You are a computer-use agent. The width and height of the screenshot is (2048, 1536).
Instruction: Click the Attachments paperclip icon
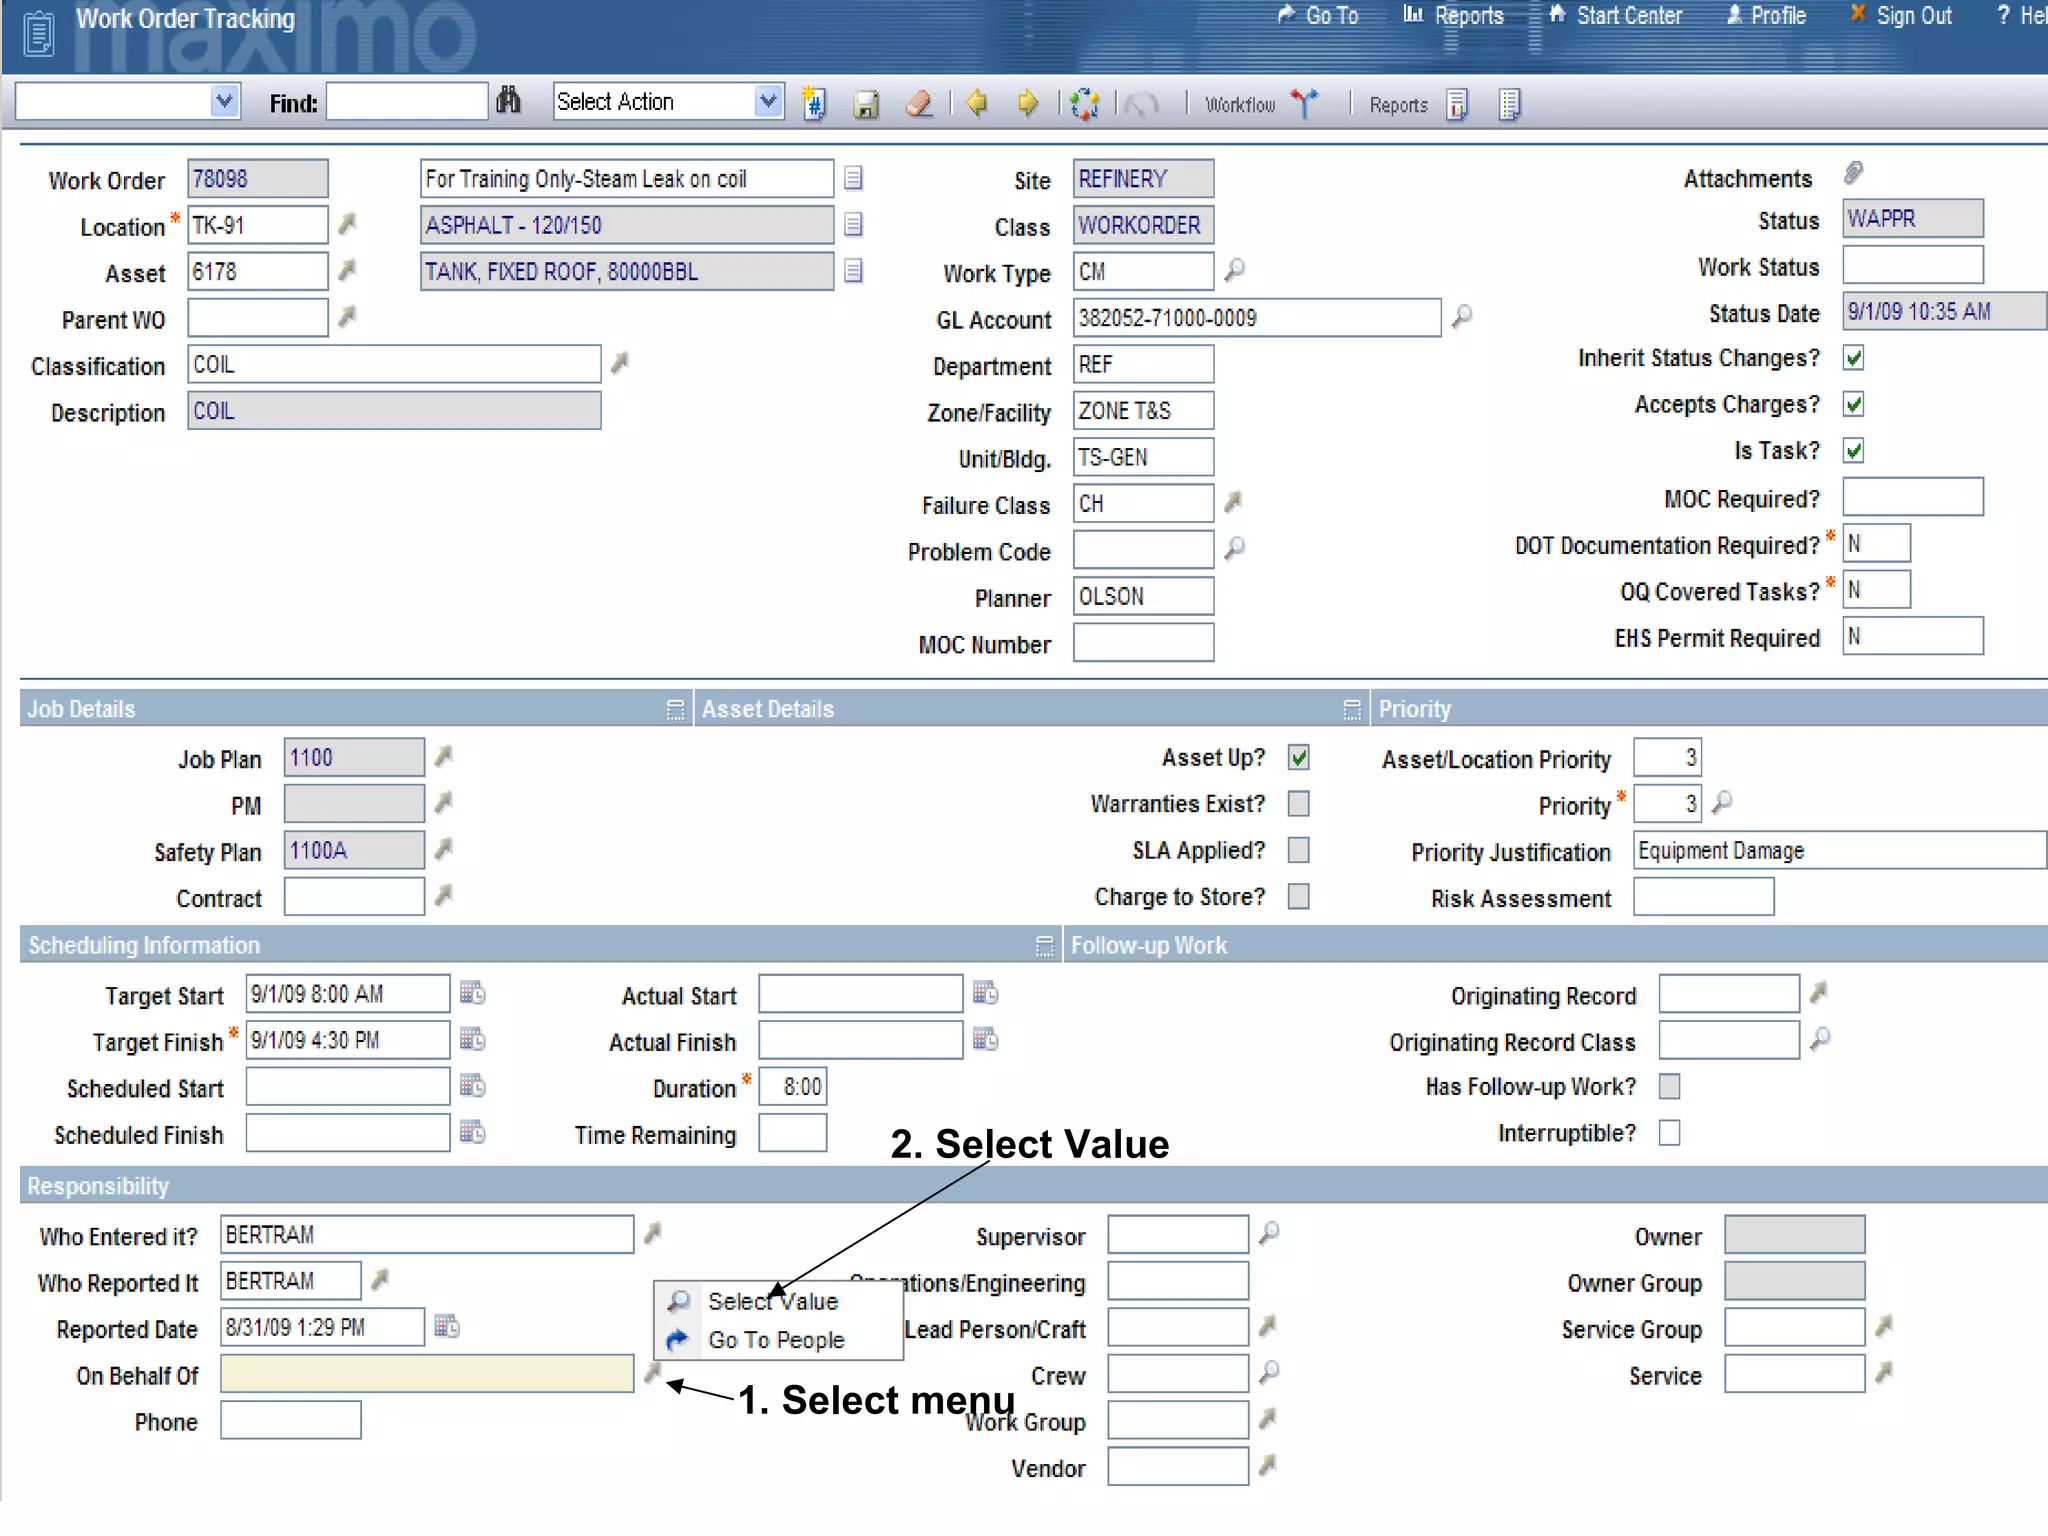(1853, 174)
